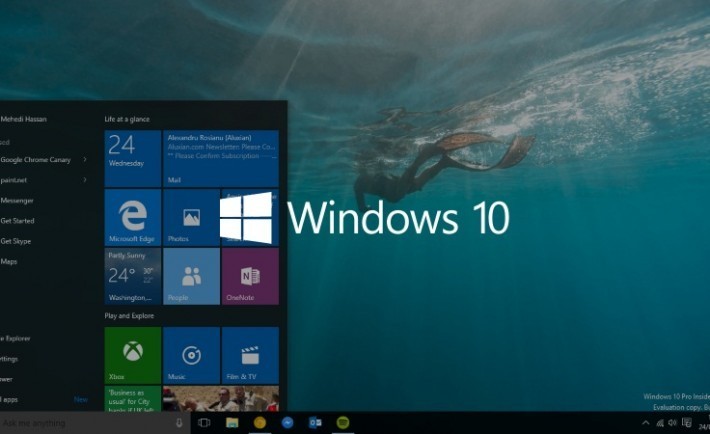
Task: Open the Microsoft Edge tile
Action: coord(133,217)
